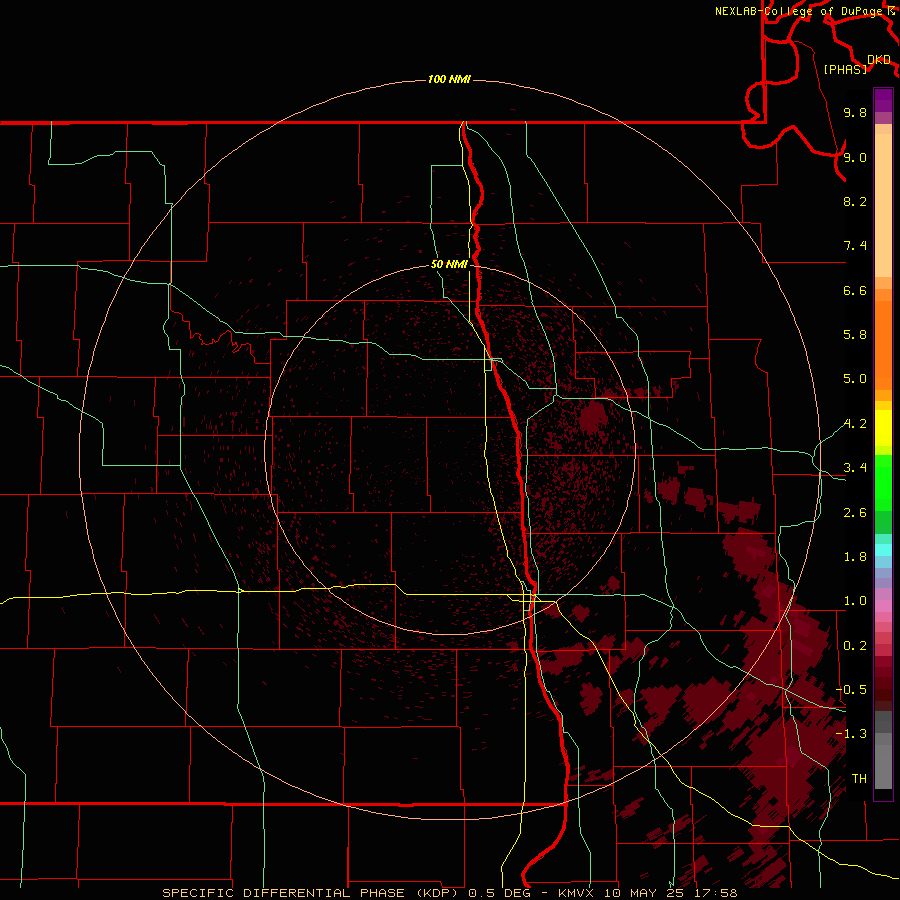
Task: Pick the 5.0 scale label
Action: click(x=855, y=379)
